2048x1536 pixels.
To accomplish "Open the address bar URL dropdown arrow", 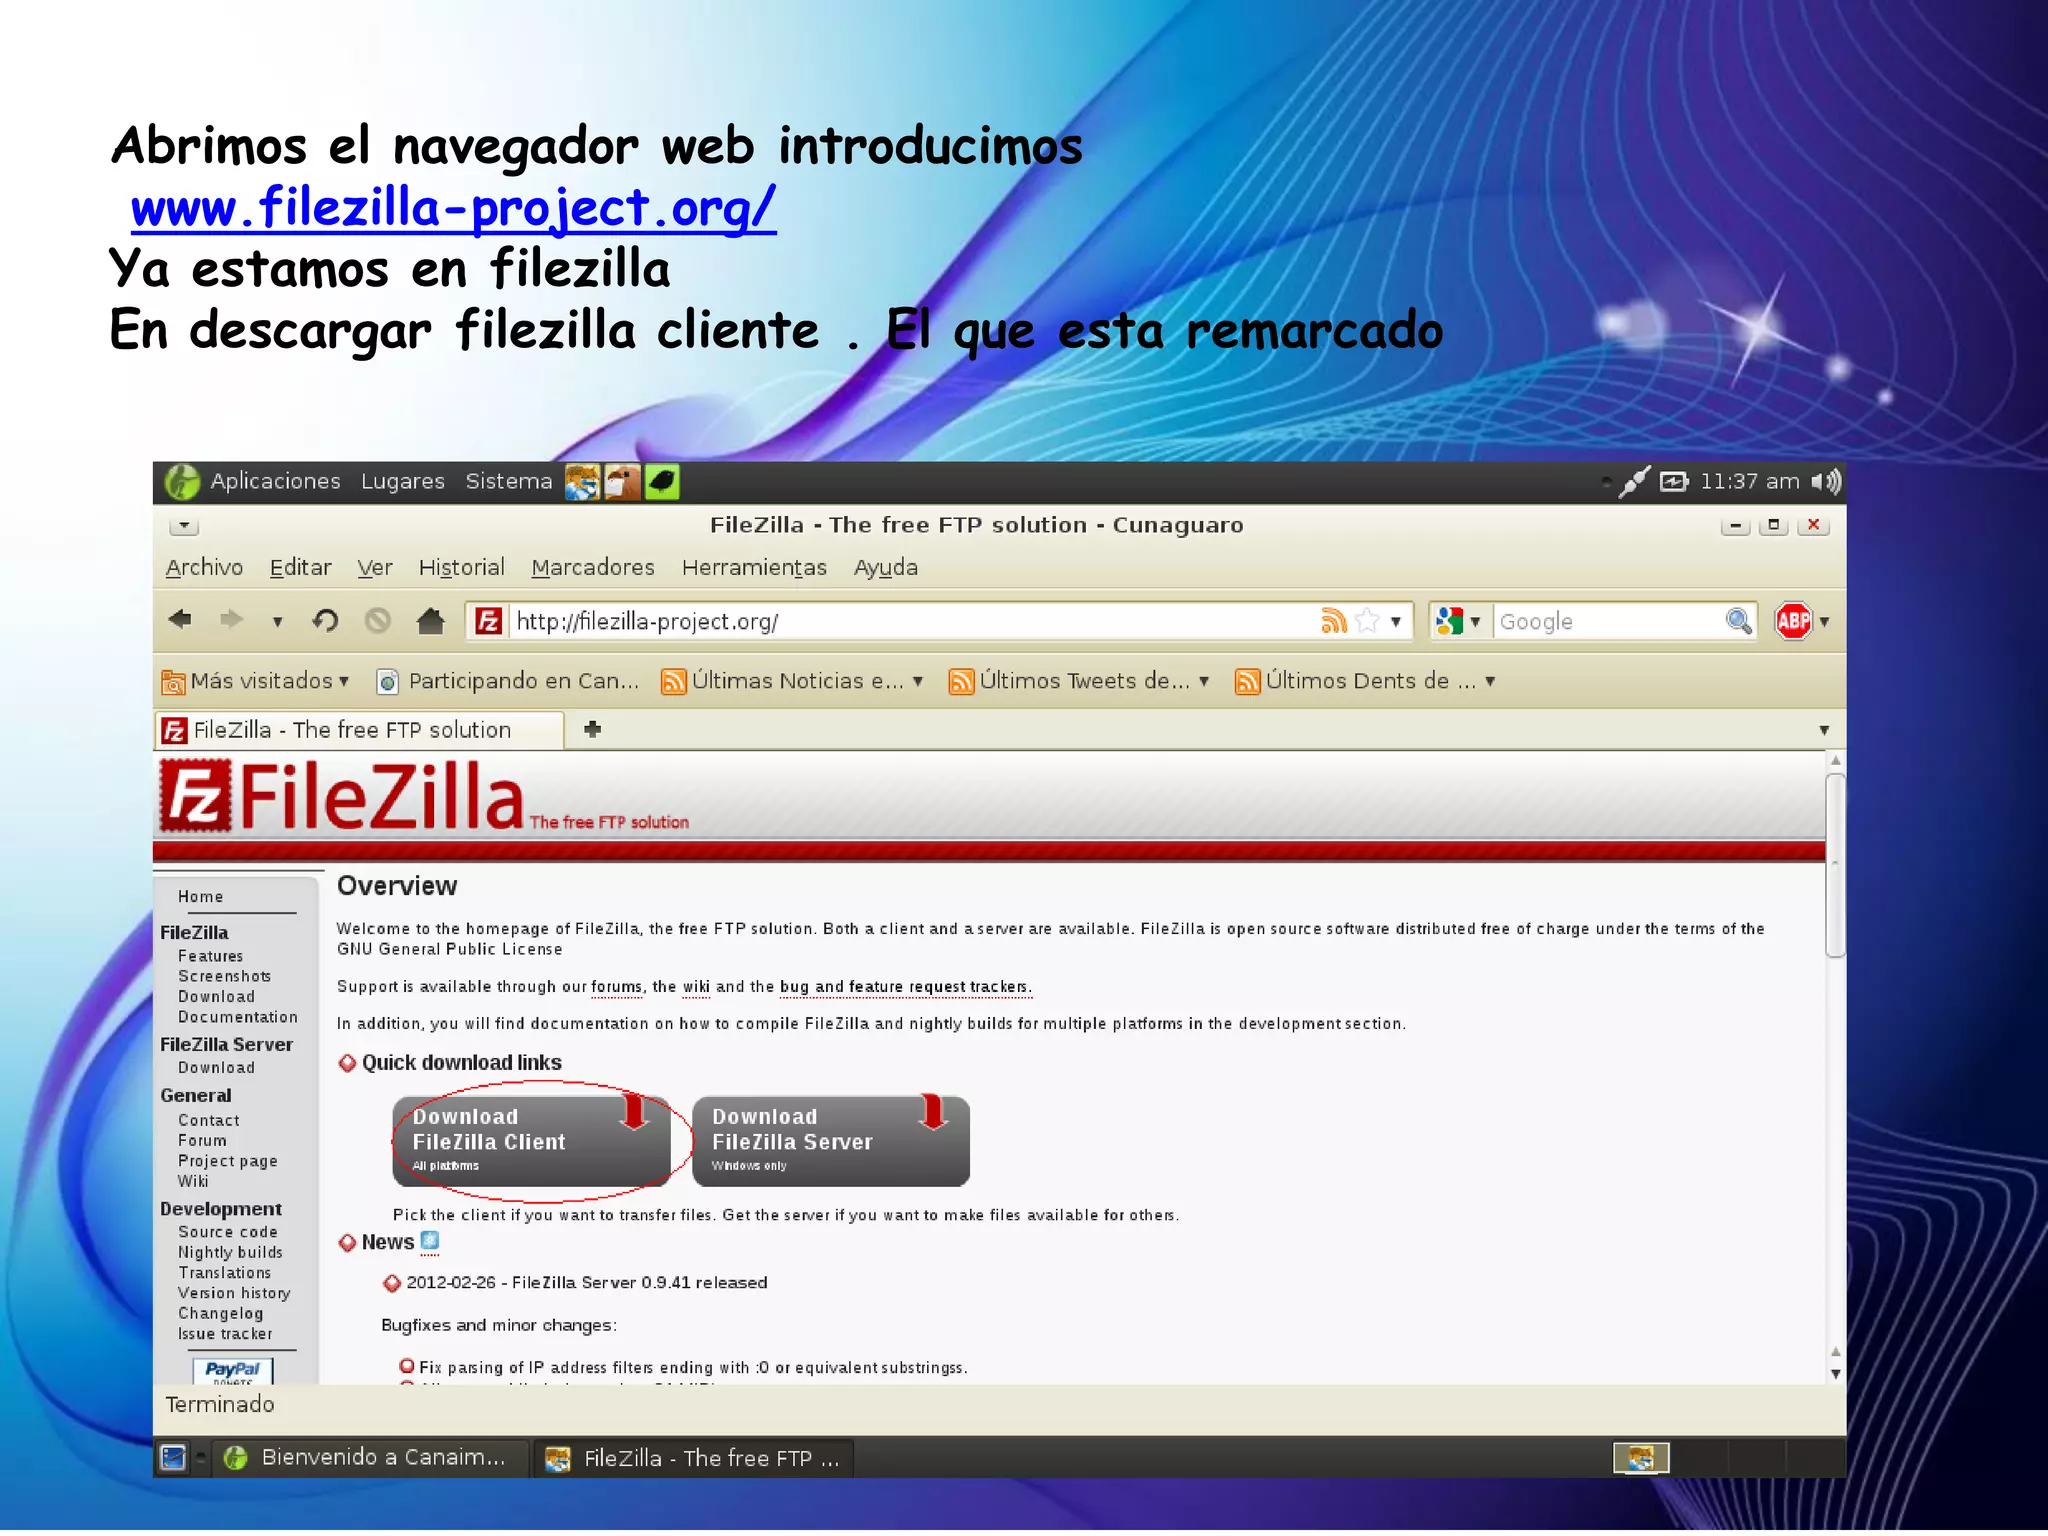I will click(1396, 621).
